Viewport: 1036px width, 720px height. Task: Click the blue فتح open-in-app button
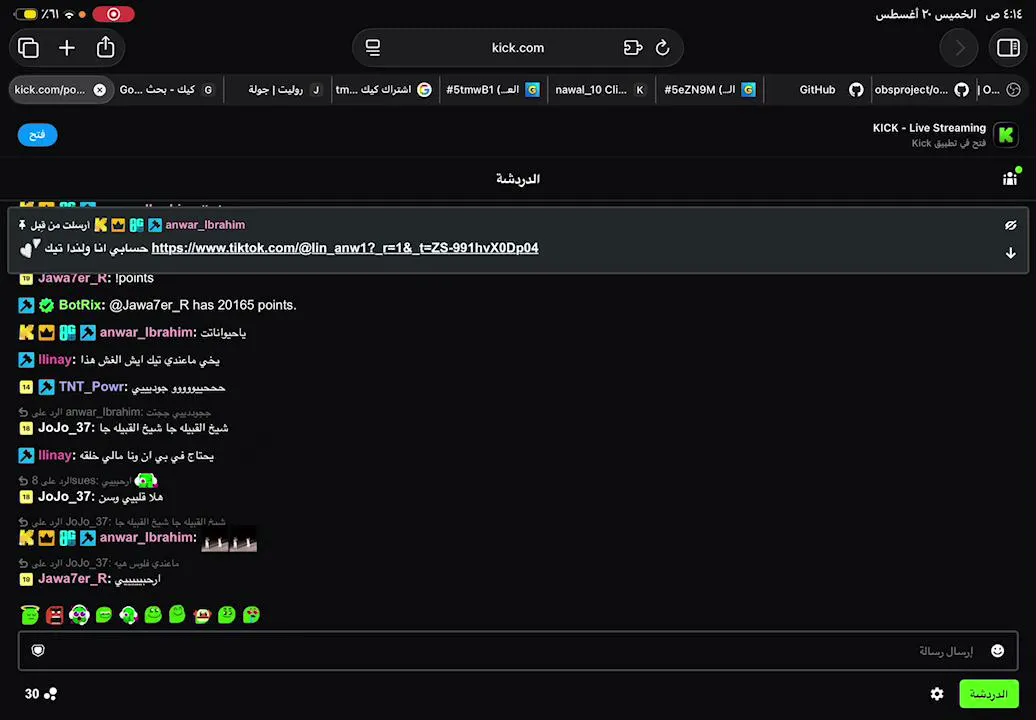(x=37, y=135)
